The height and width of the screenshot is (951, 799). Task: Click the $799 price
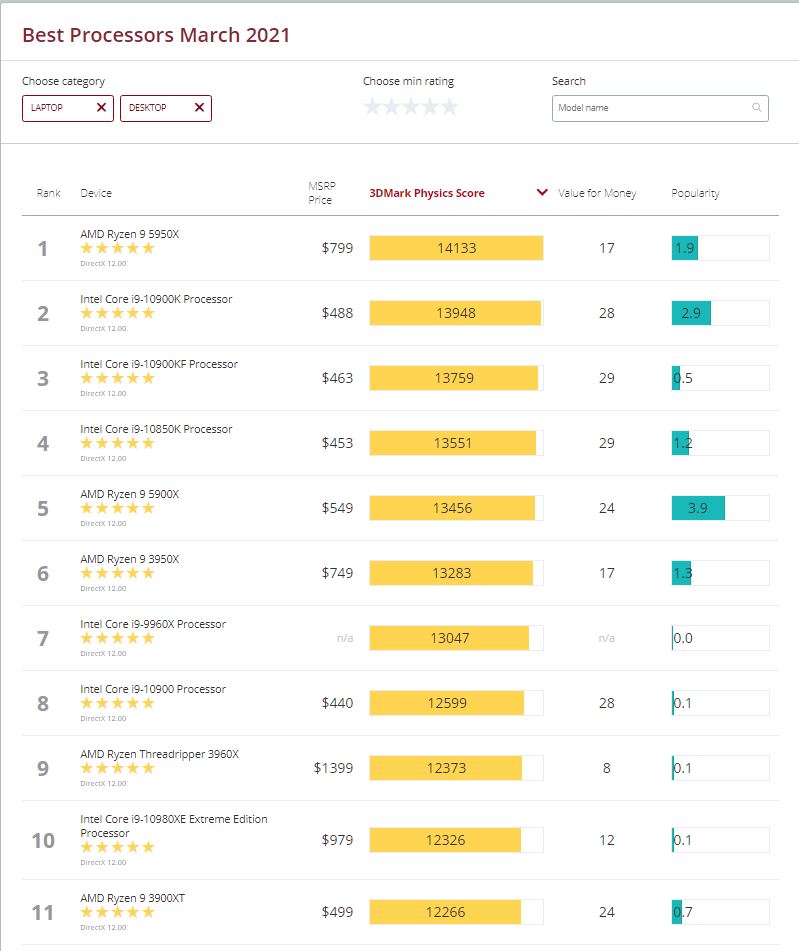click(x=337, y=248)
